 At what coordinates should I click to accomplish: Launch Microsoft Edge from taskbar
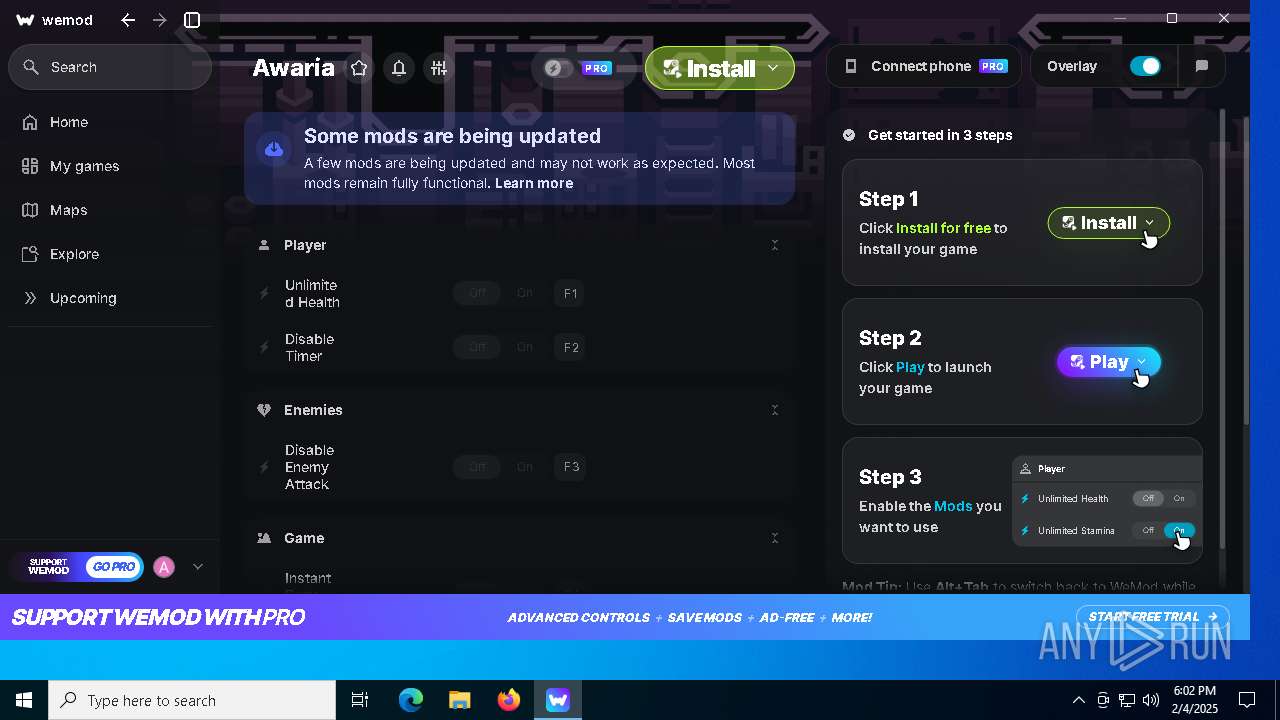pyautogui.click(x=411, y=700)
